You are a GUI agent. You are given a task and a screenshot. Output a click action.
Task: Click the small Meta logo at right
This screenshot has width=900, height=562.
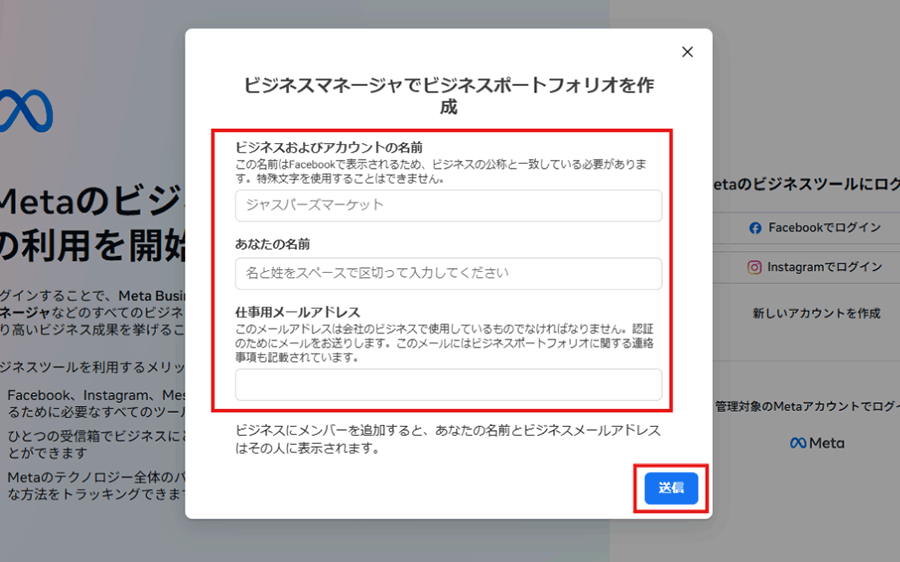[x=817, y=443]
